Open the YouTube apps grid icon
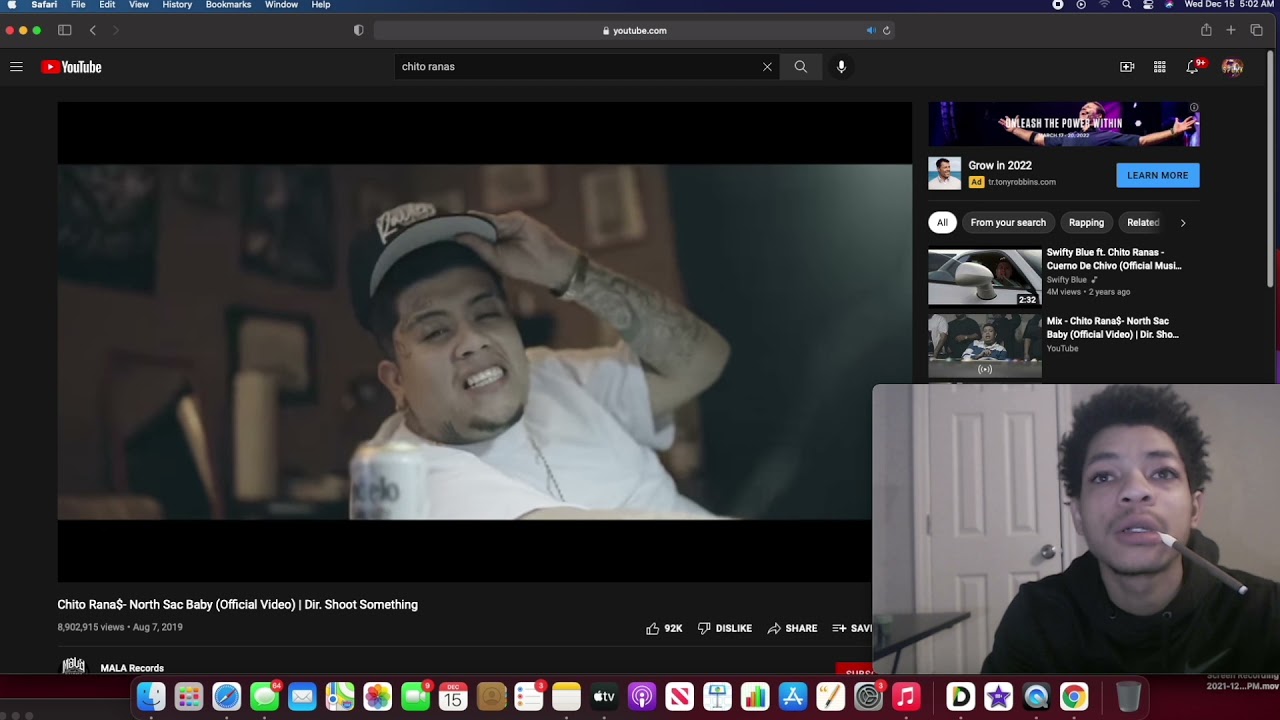The image size is (1280, 720). click(1160, 67)
